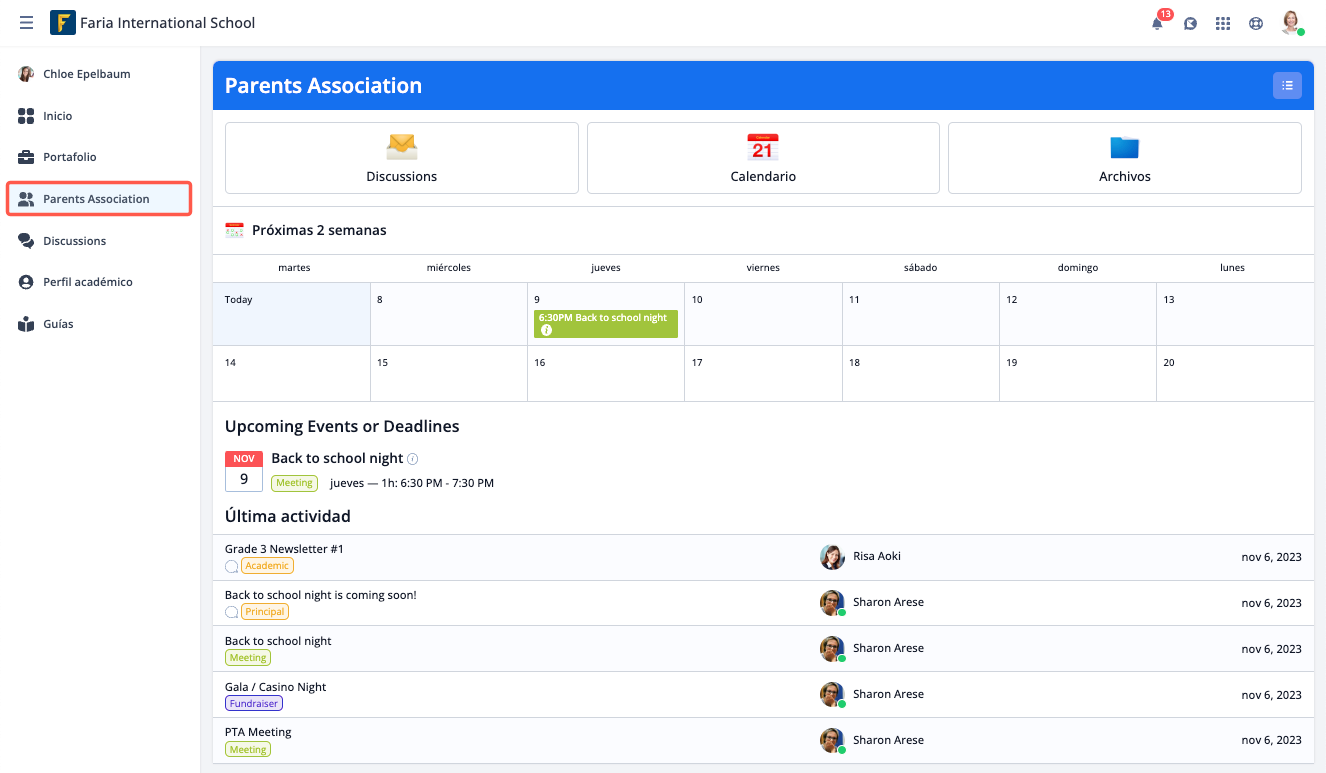The width and height of the screenshot is (1326, 773).
Task: Open the Gala / Casino Night activity
Action: [275, 687]
